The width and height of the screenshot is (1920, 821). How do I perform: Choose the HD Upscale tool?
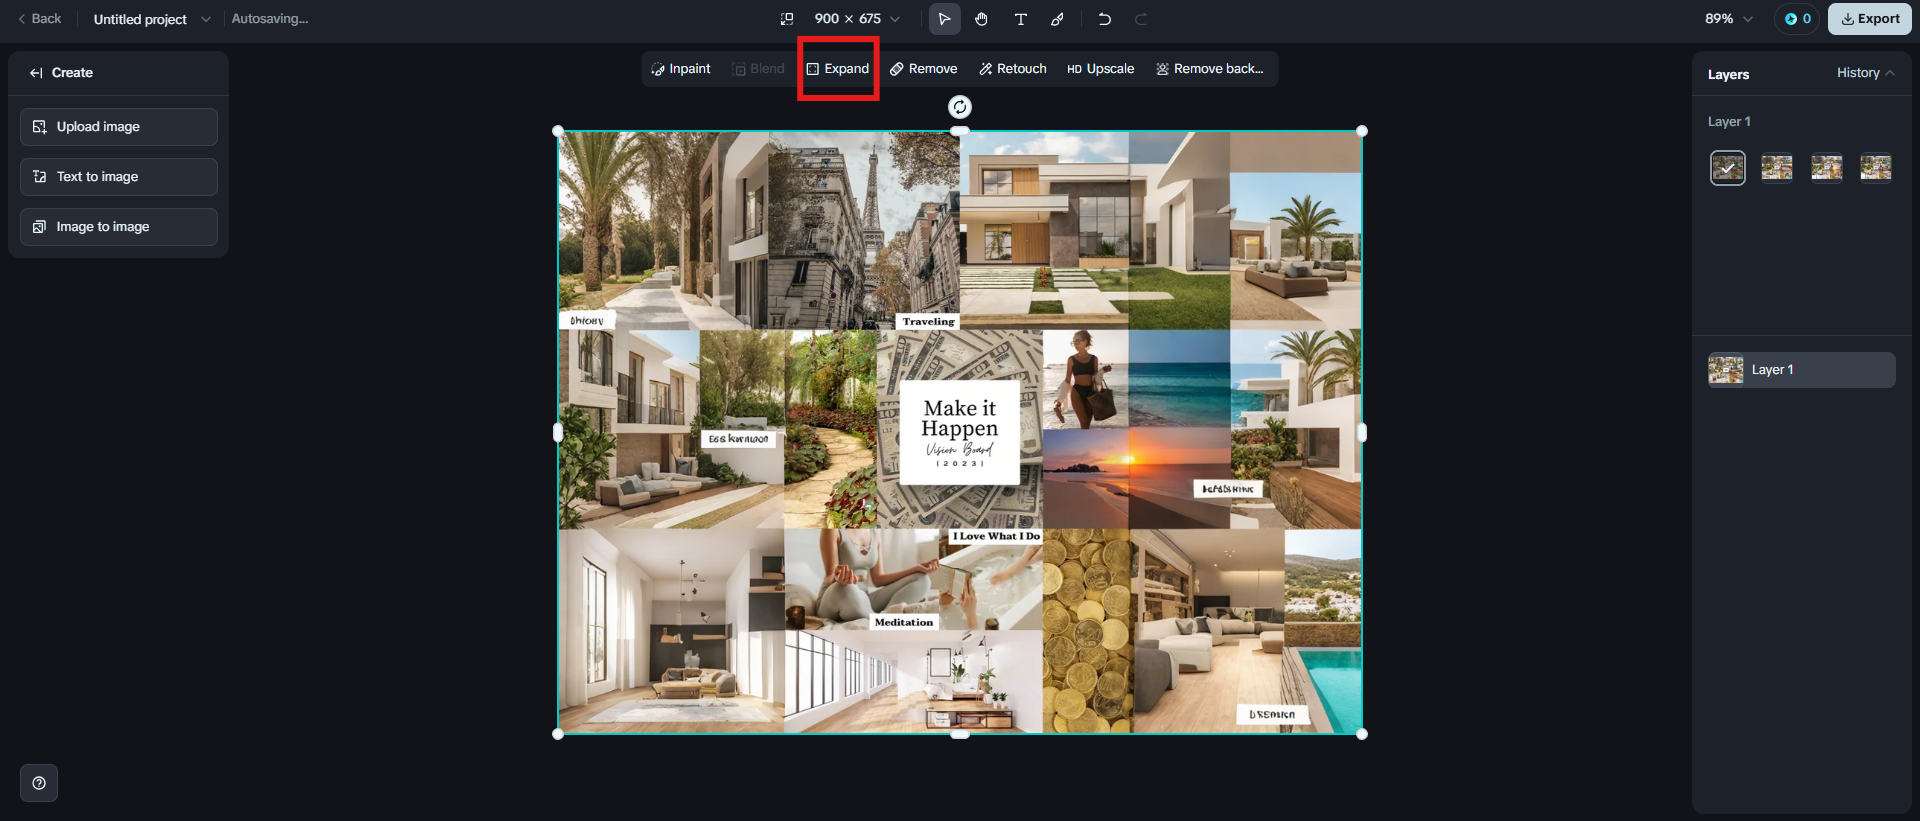click(1101, 69)
